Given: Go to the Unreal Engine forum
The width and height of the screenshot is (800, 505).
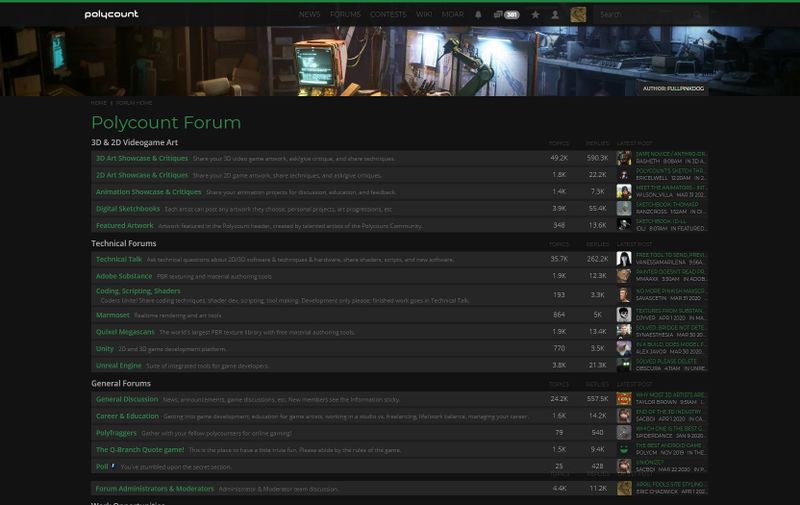Looking at the screenshot, I should (118, 365).
